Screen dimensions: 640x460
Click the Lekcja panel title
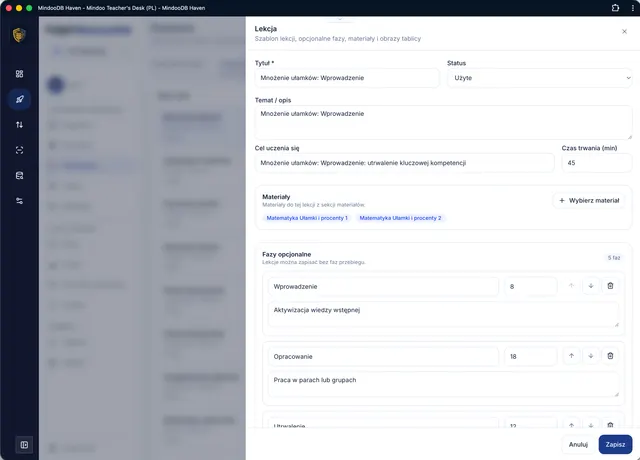266,29
